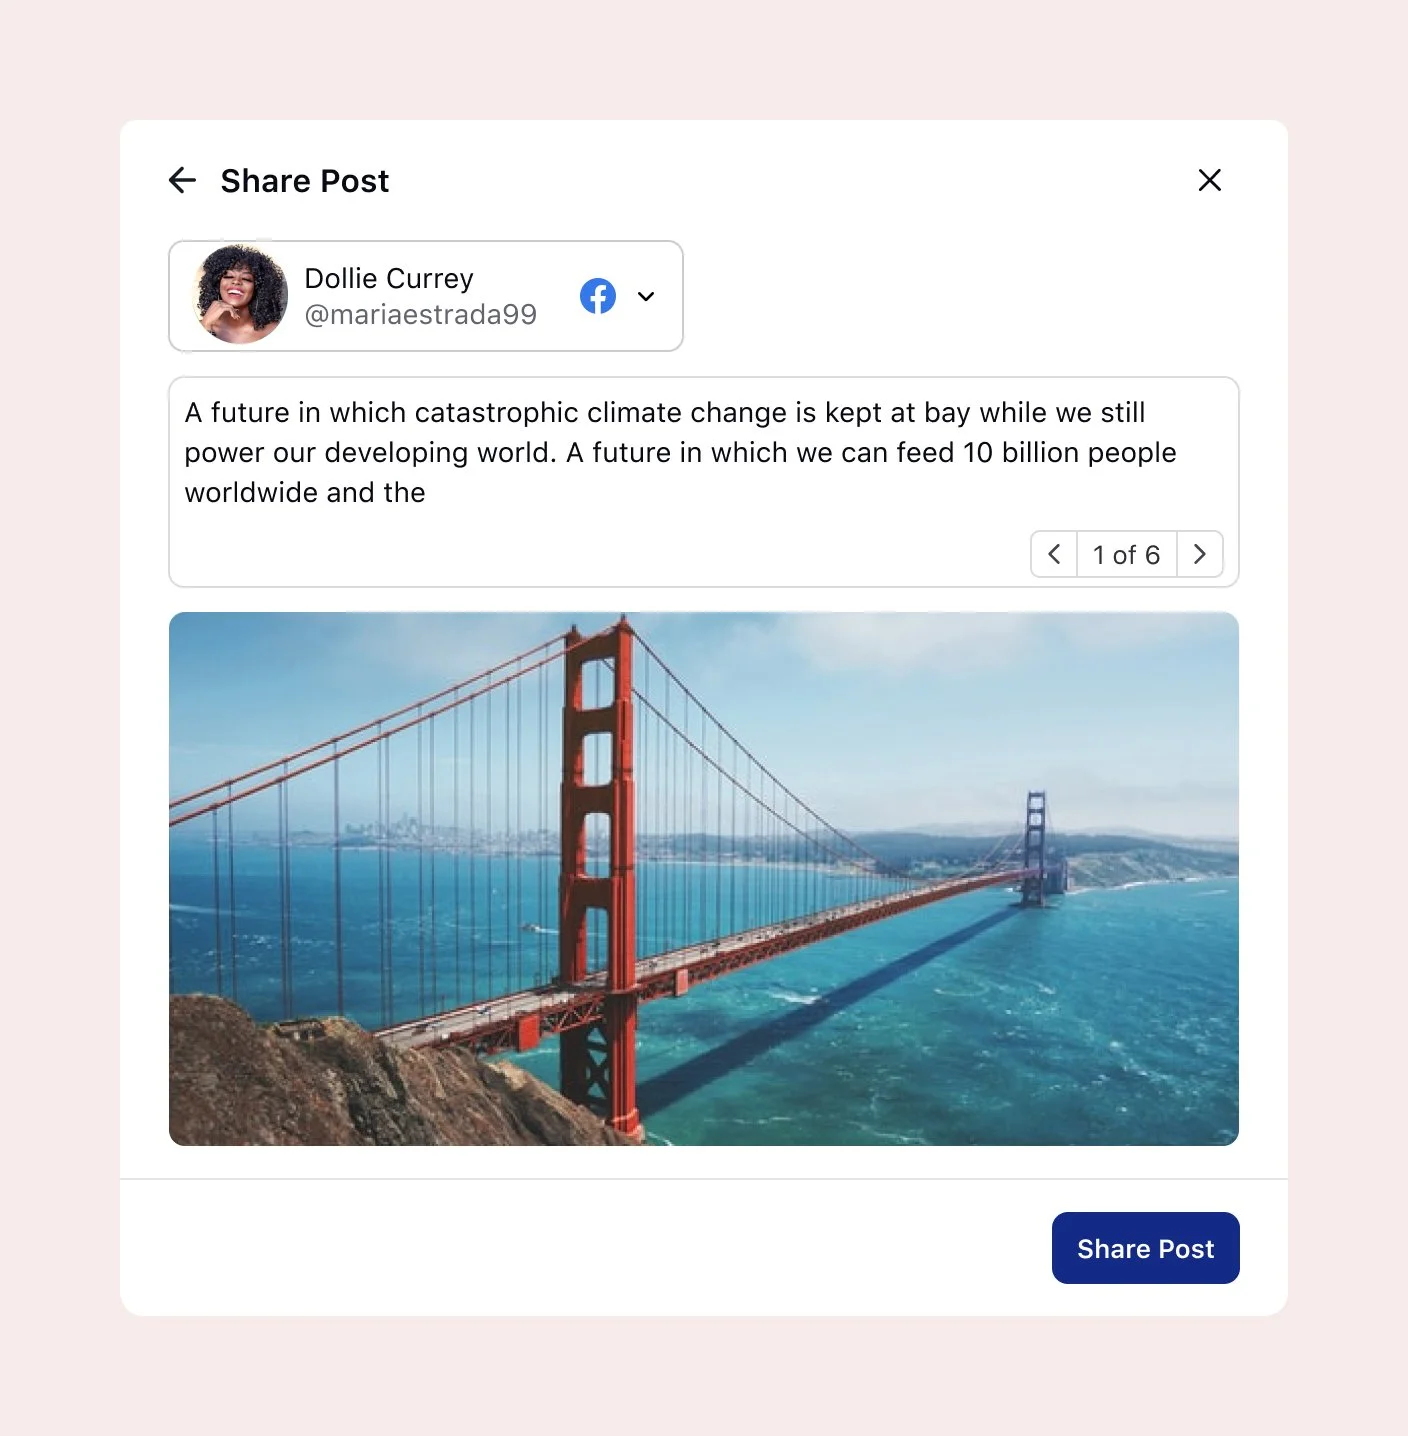Click the blue Share Post button
The height and width of the screenshot is (1436, 1408).
point(1145,1248)
